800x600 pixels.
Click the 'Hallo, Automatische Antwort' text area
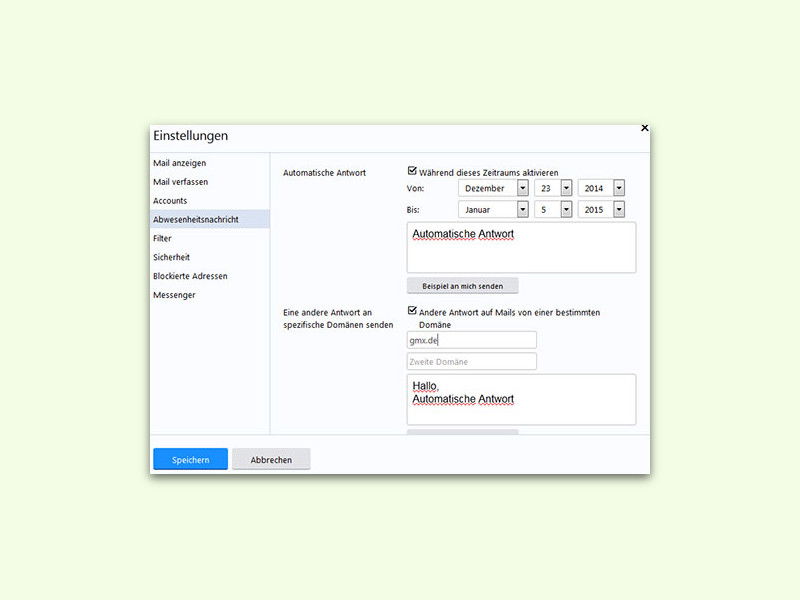click(521, 399)
